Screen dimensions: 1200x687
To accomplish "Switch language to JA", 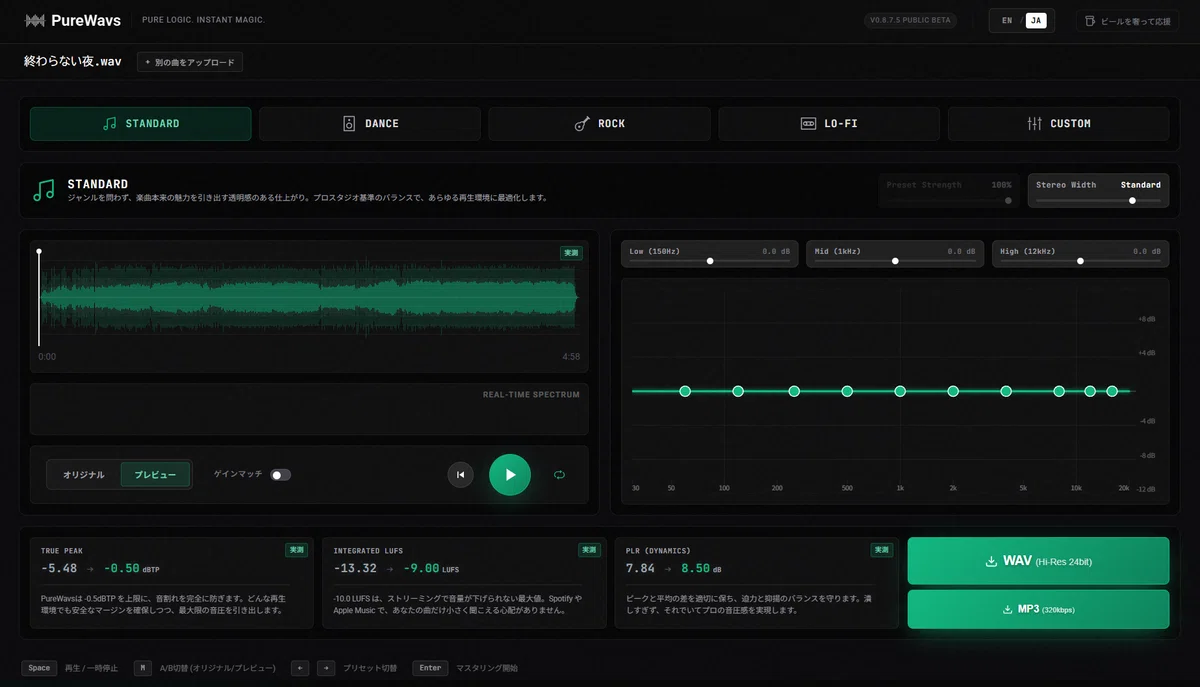I will (x=1036, y=21).
